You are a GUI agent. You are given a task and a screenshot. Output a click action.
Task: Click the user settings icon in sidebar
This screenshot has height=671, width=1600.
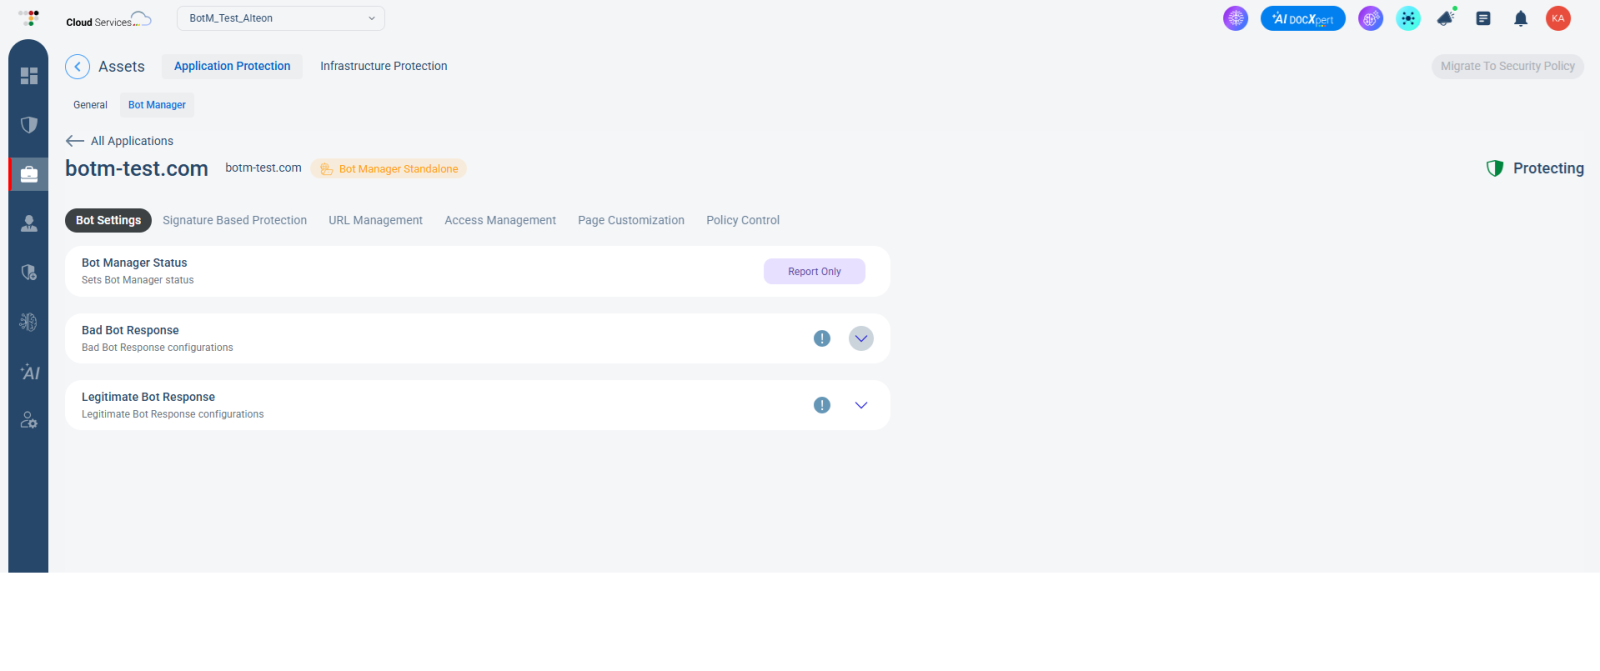tap(29, 420)
